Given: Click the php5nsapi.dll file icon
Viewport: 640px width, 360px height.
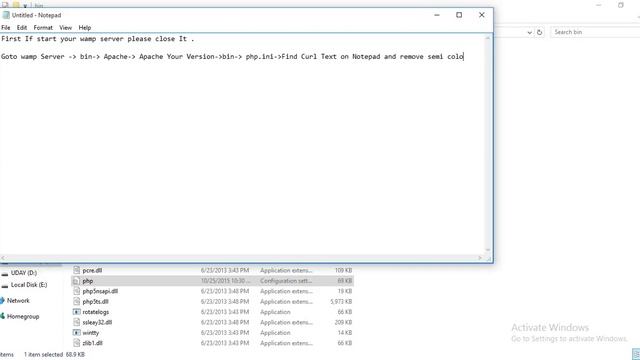Looking at the screenshot, I should [x=76, y=291].
